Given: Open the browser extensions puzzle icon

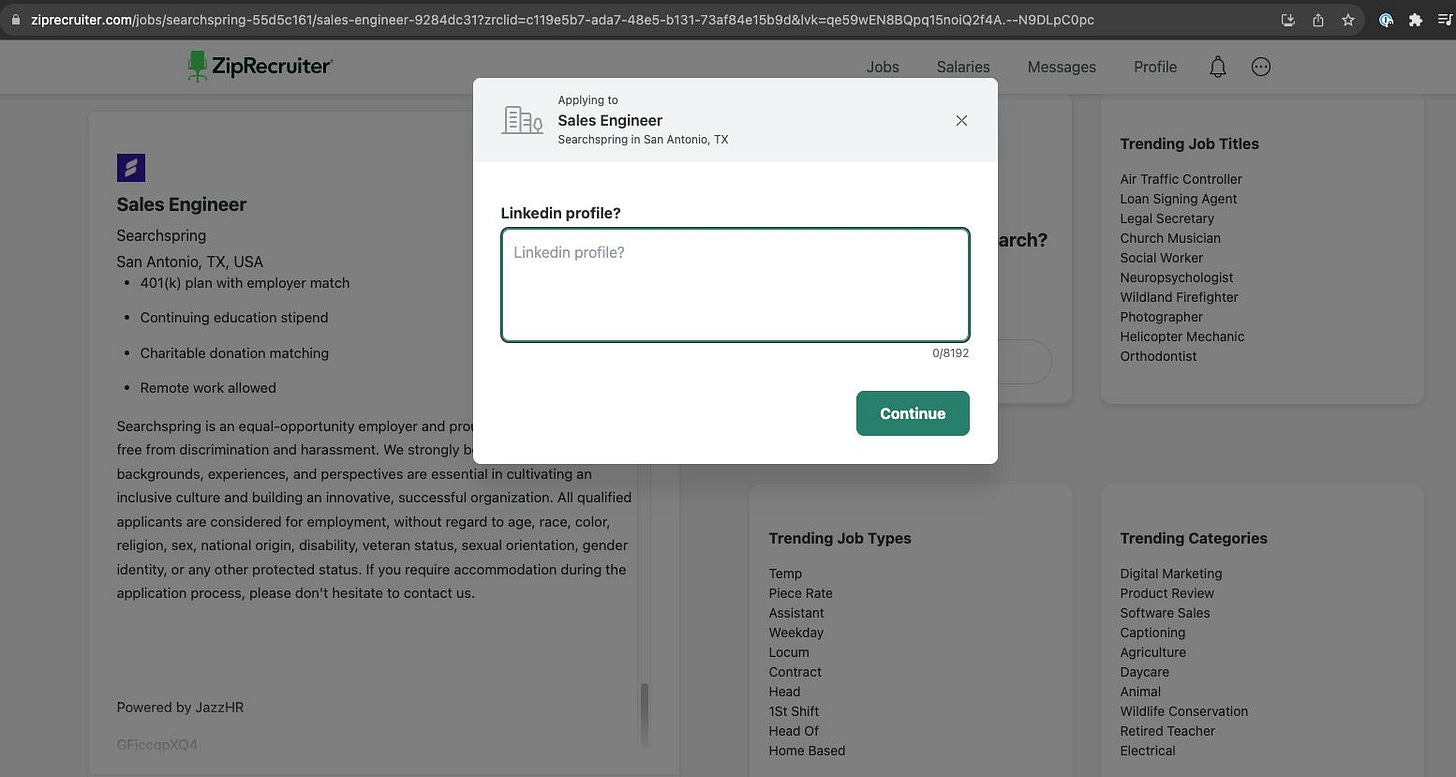Looking at the screenshot, I should 1415,20.
